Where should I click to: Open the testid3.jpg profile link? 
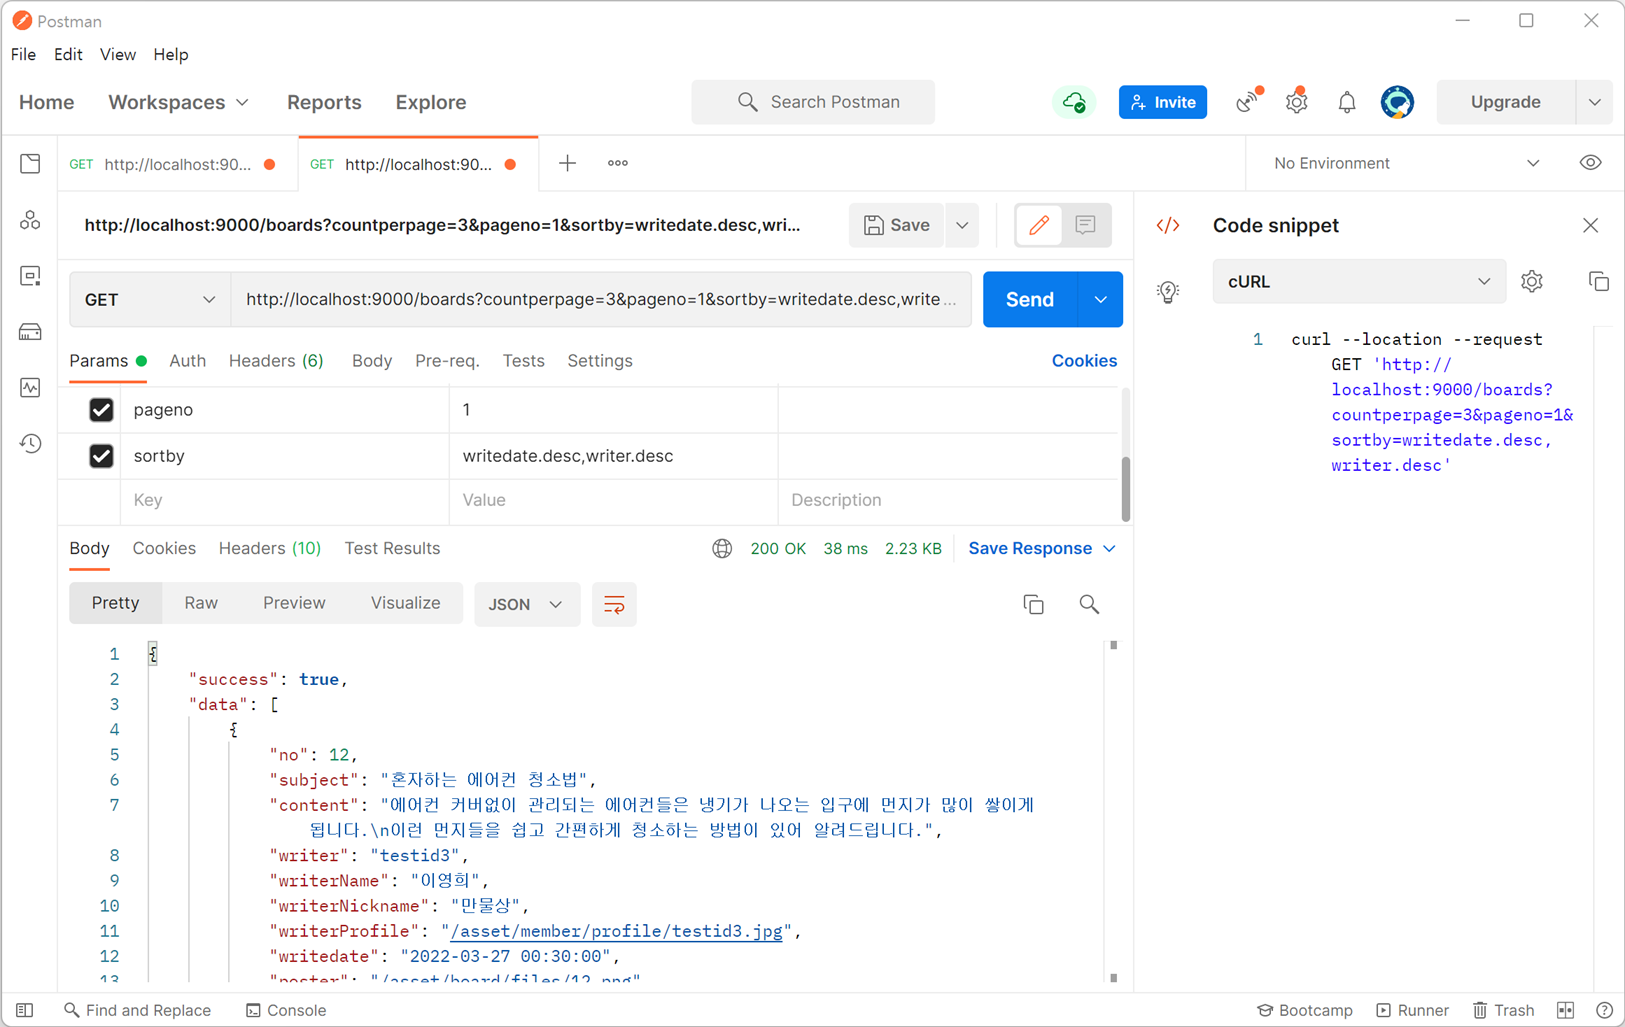tap(616, 931)
